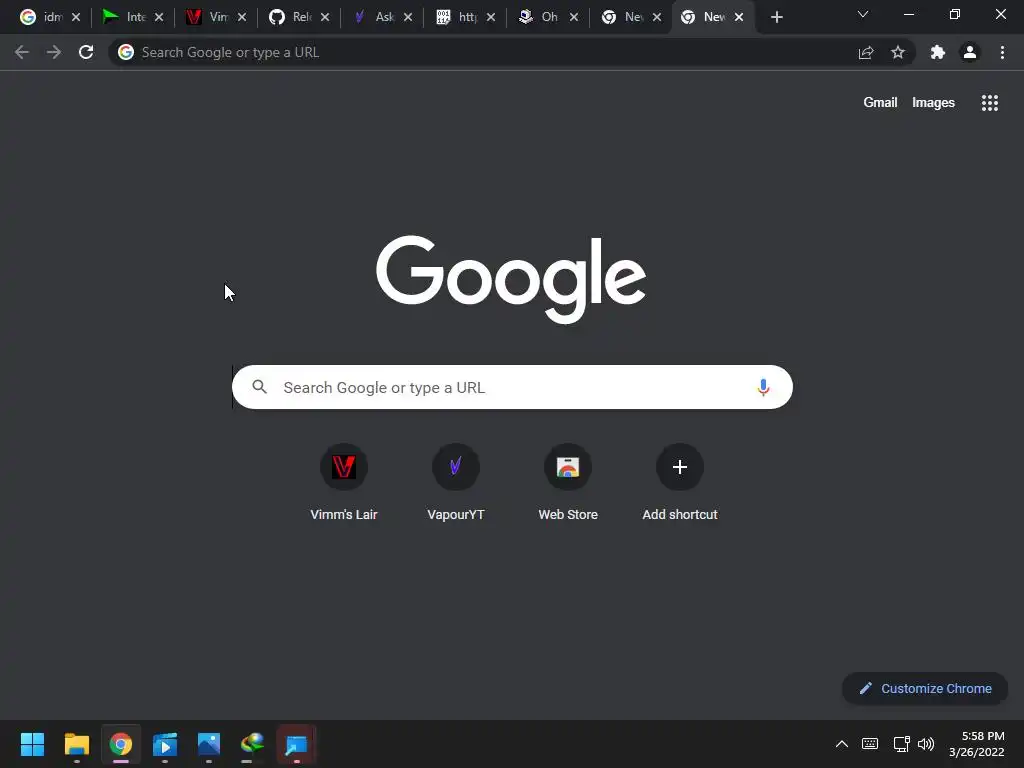Close the 'idm' tab
Viewport: 1024px width, 768px height.
click(x=76, y=17)
